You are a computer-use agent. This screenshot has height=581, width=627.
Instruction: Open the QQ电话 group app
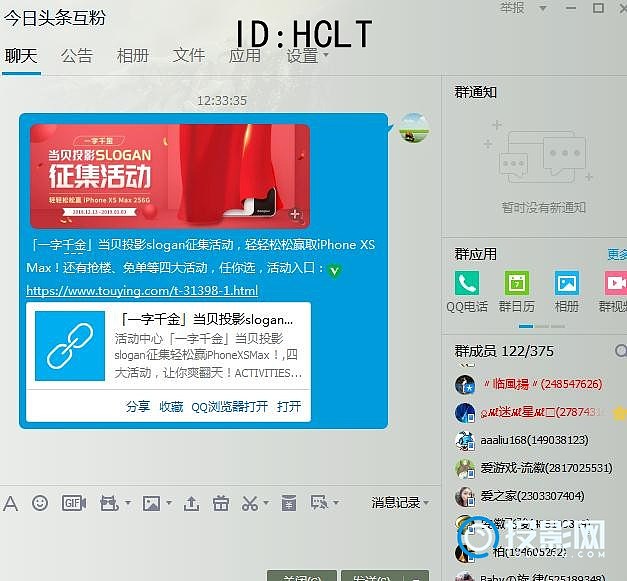[467, 283]
